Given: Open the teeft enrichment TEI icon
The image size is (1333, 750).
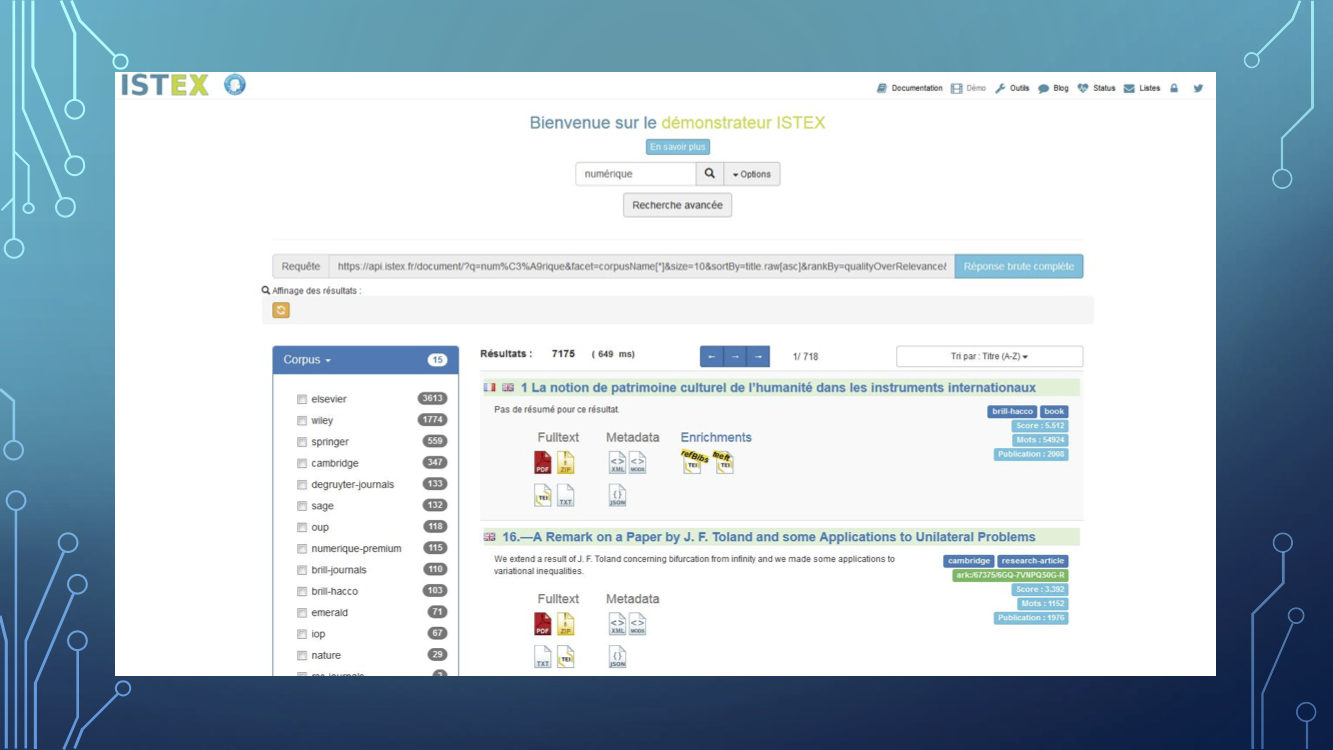Looking at the screenshot, I should click(723, 461).
